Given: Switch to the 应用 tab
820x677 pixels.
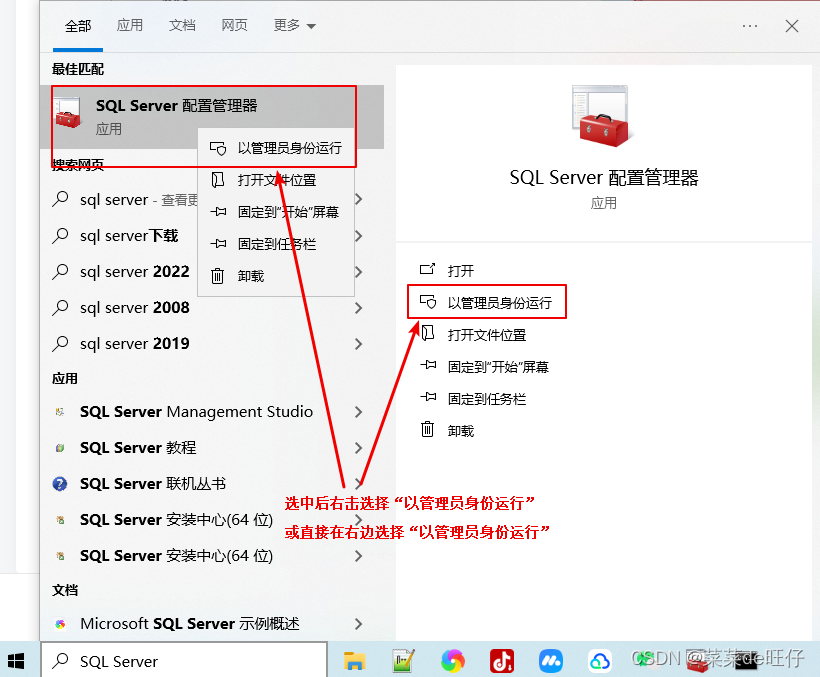Looking at the screenshot, I should tap(130, 25).
